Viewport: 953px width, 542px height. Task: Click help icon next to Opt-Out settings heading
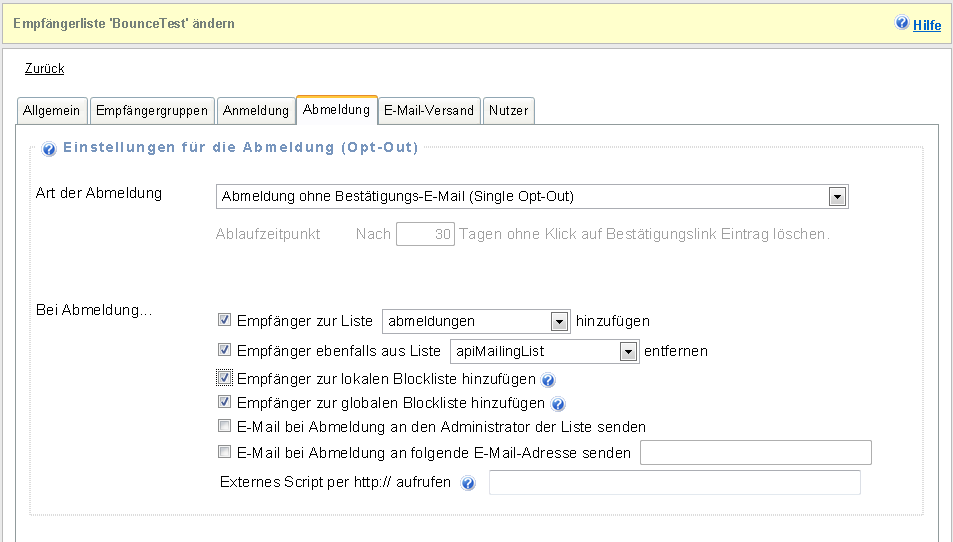tap(48, 149)
